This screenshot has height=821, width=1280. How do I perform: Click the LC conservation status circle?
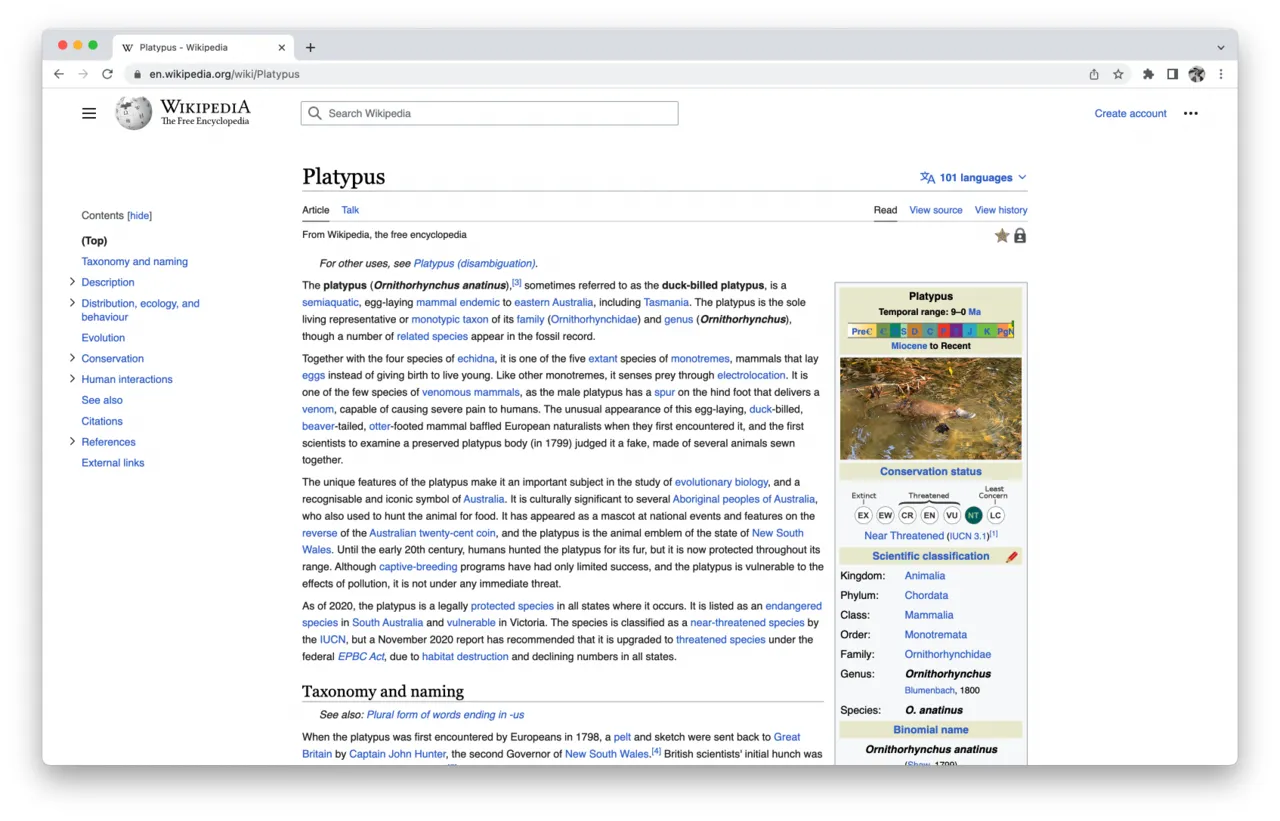click(x=995, y=516)
